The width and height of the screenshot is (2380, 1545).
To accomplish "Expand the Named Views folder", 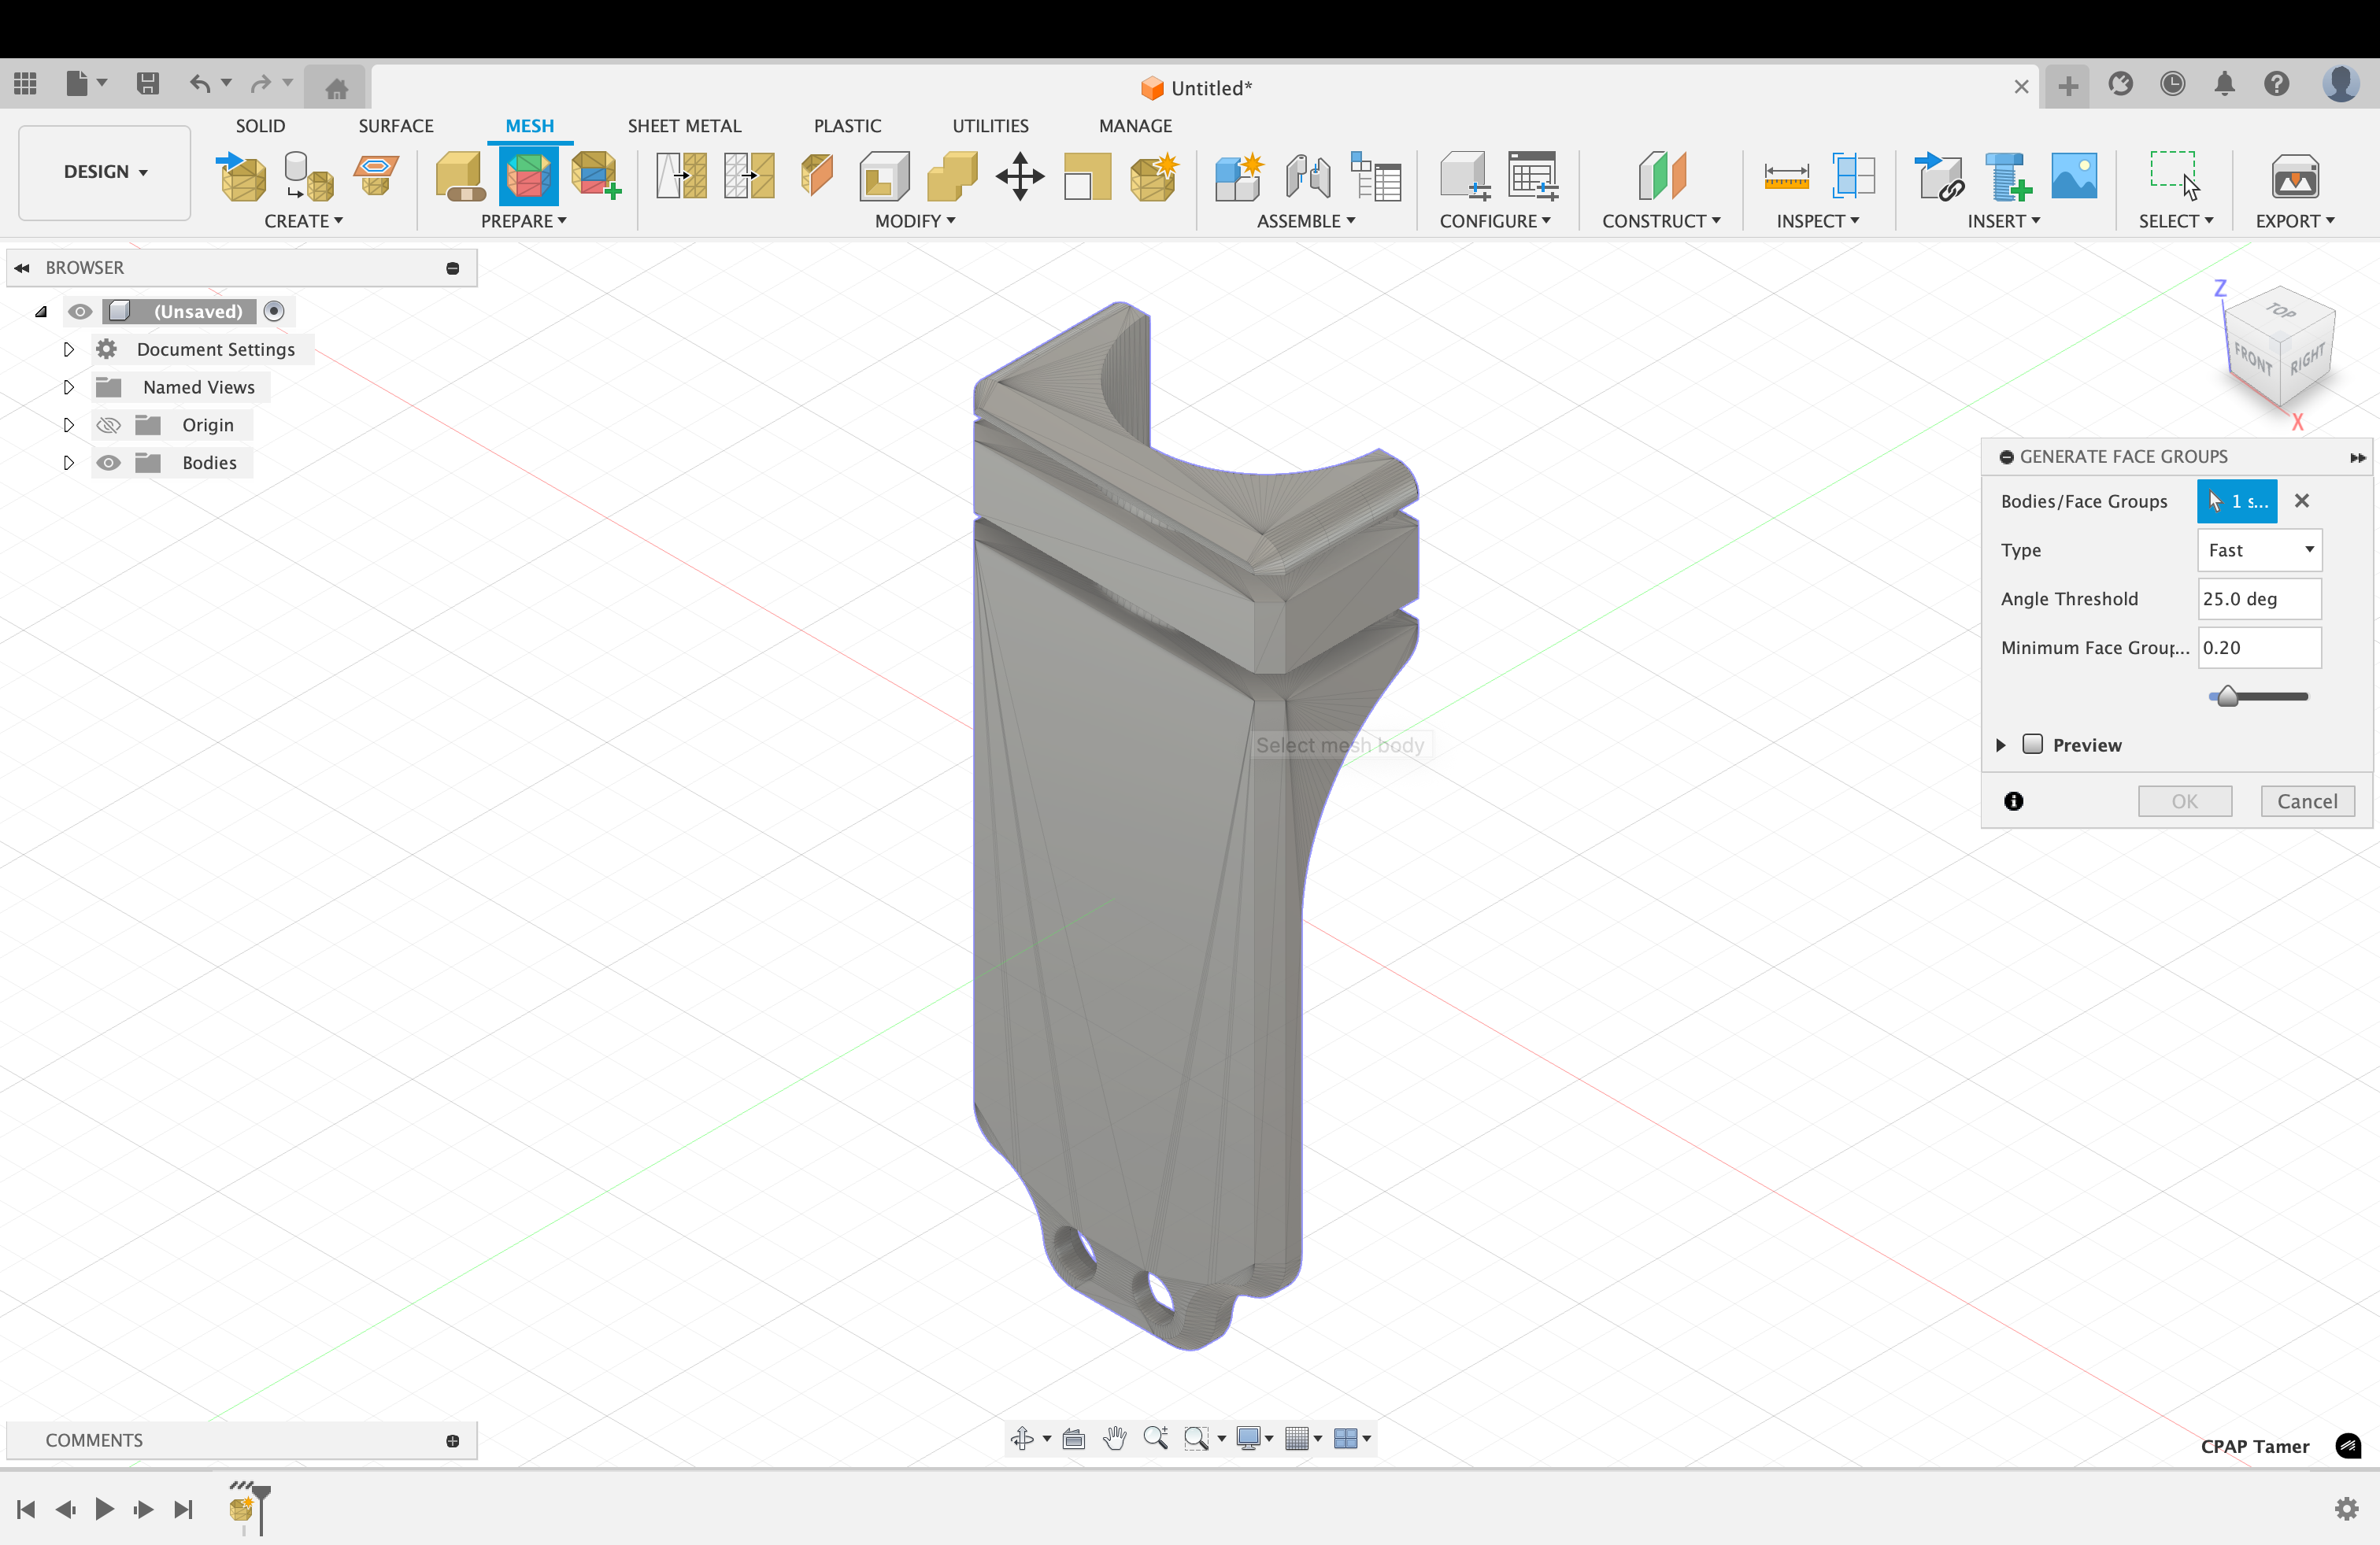I will 68,387.
